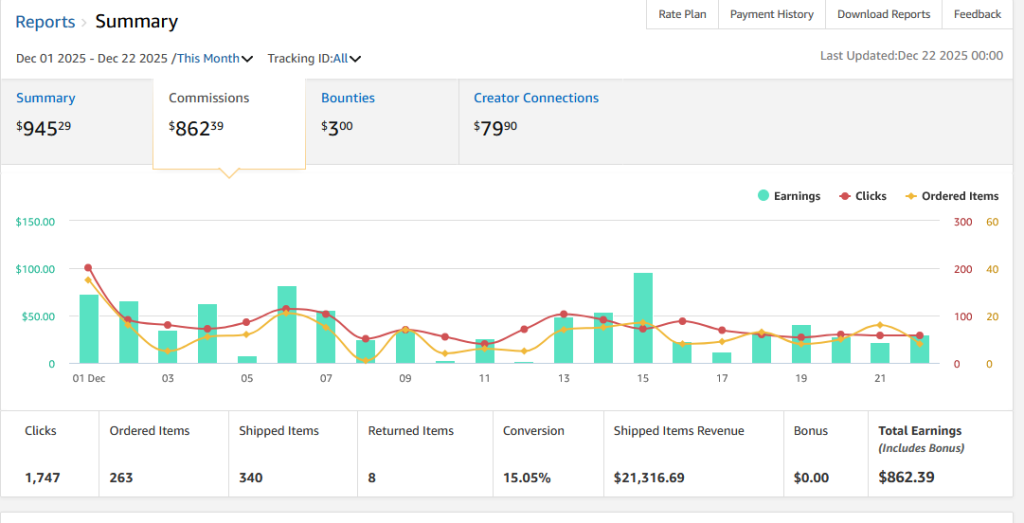
Task: Click the tallest earnings bar on 15 Dec
Action: pyautogui.click(x=643, y=318)
